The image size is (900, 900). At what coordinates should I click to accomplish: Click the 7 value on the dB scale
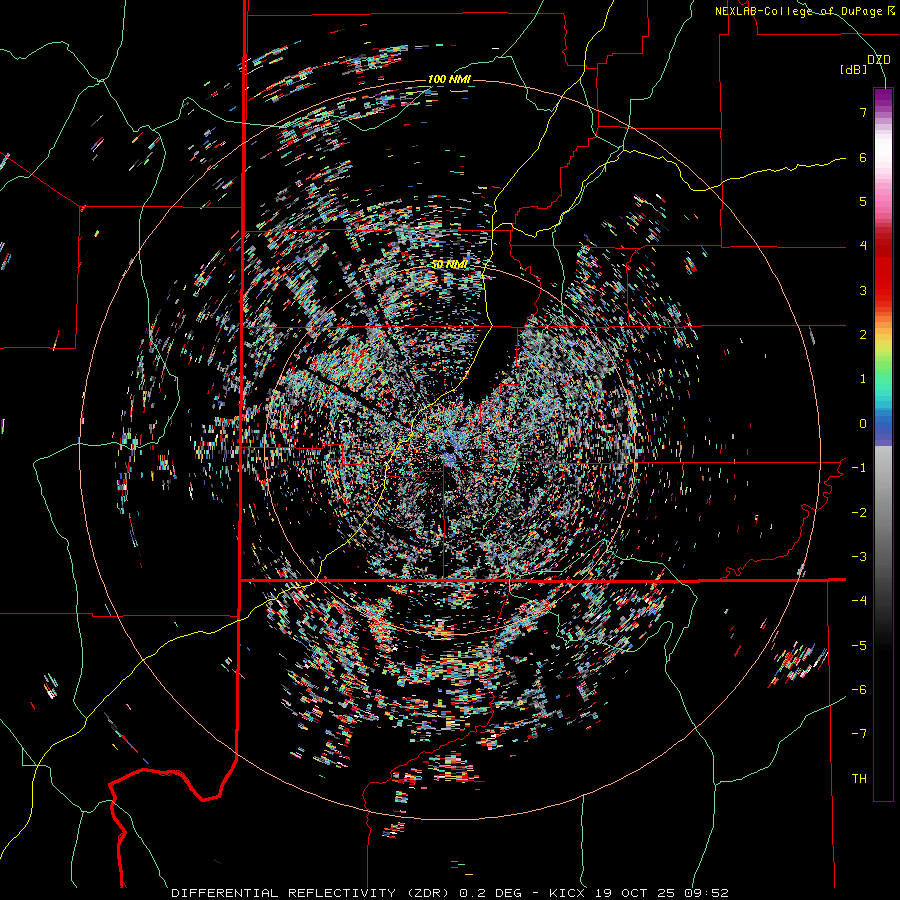click(x=863, y=112)
